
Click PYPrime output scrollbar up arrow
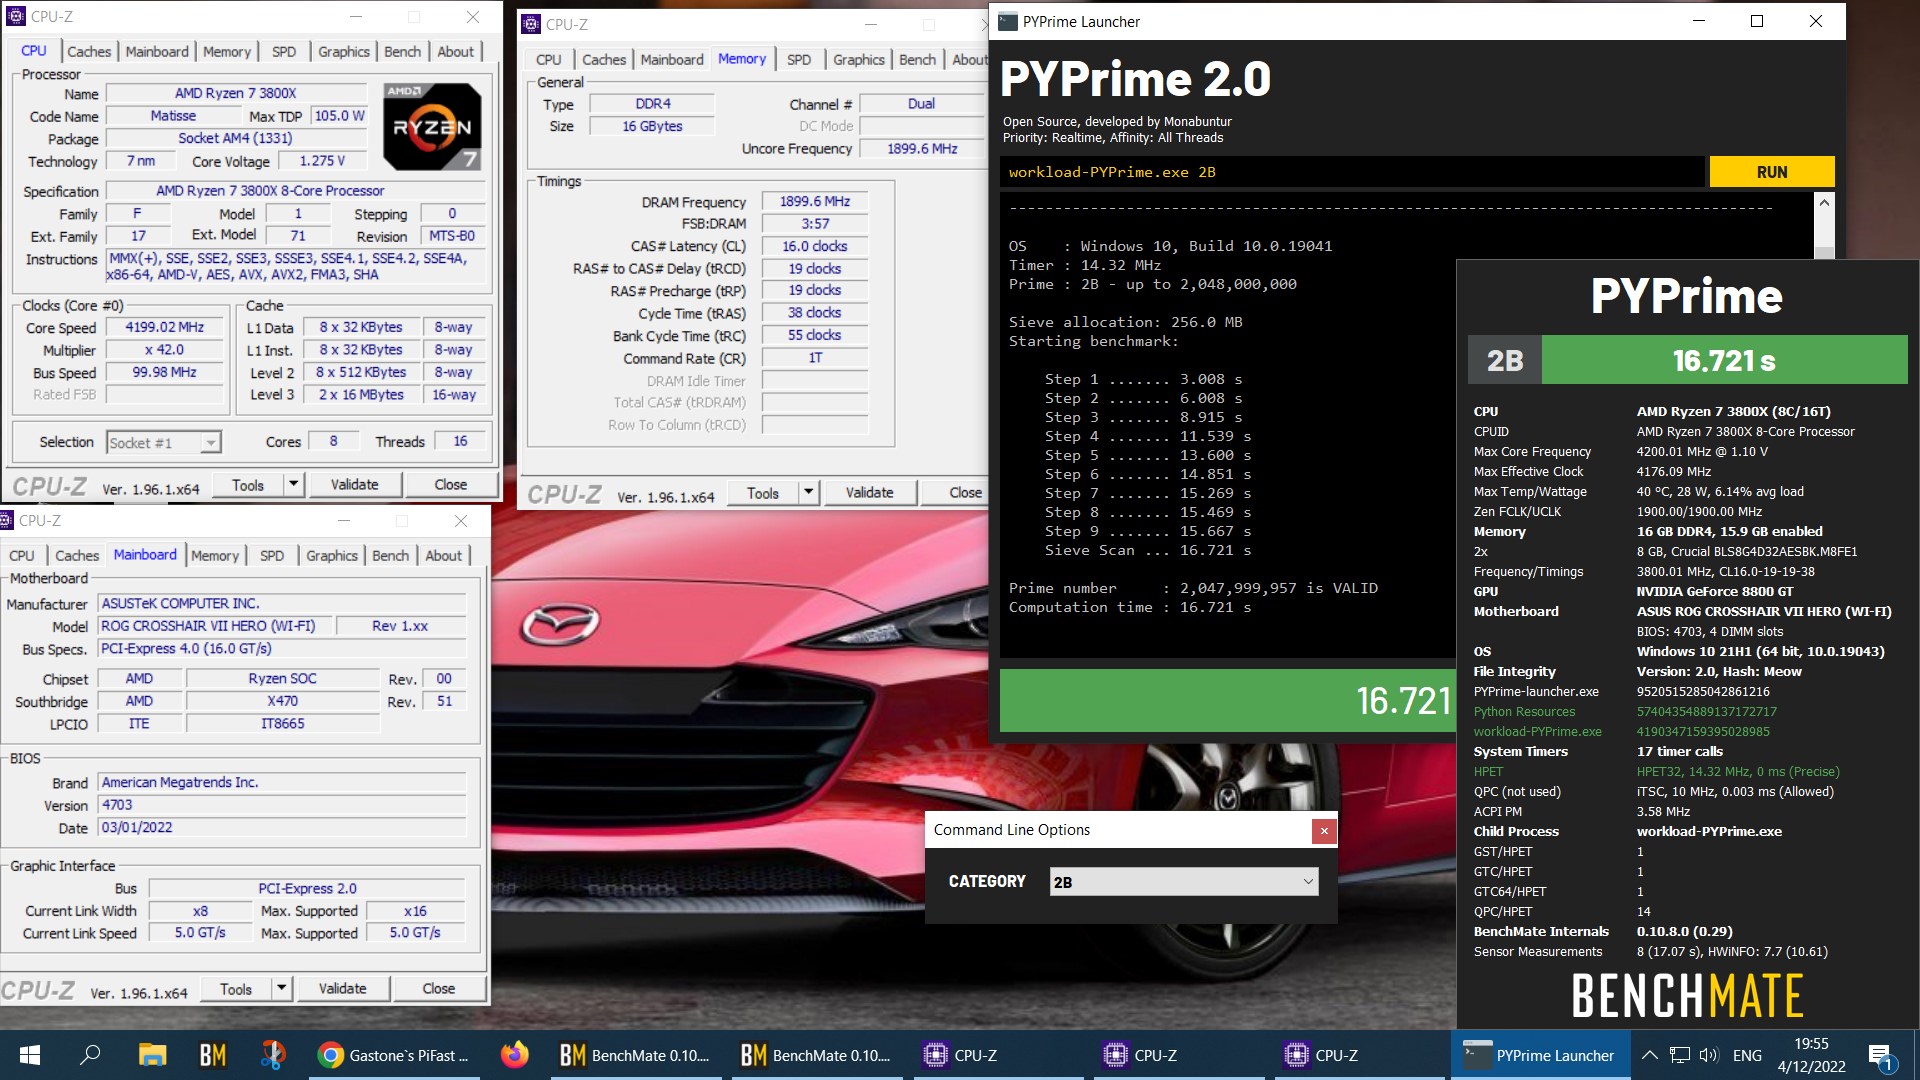click(1824, 203)
